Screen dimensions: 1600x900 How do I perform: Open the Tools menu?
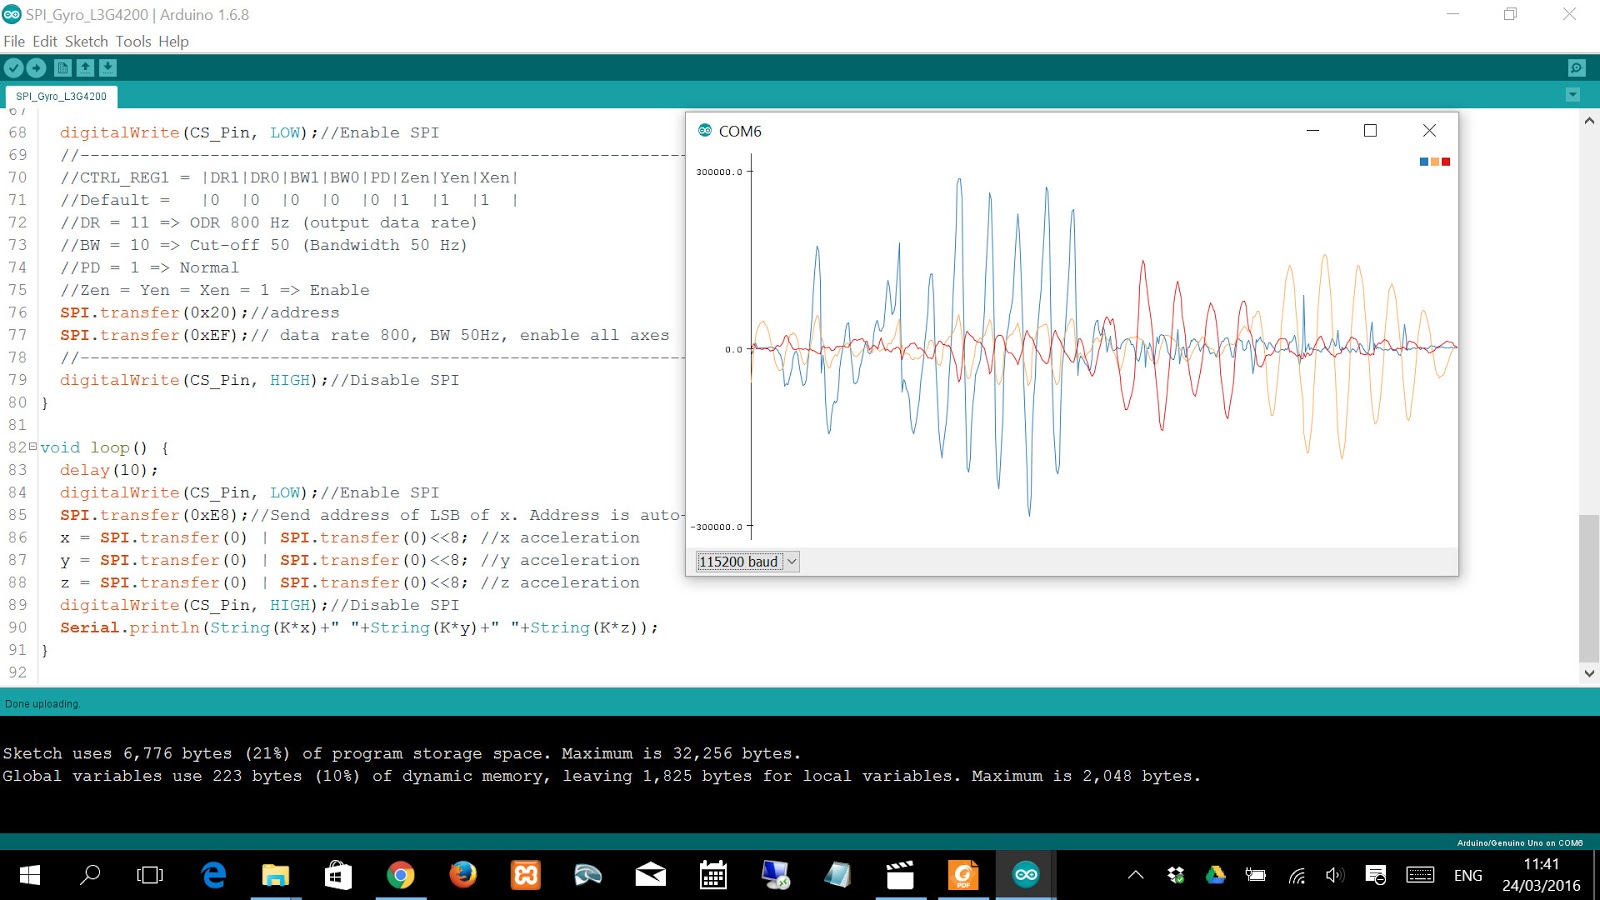click(133, 41)
